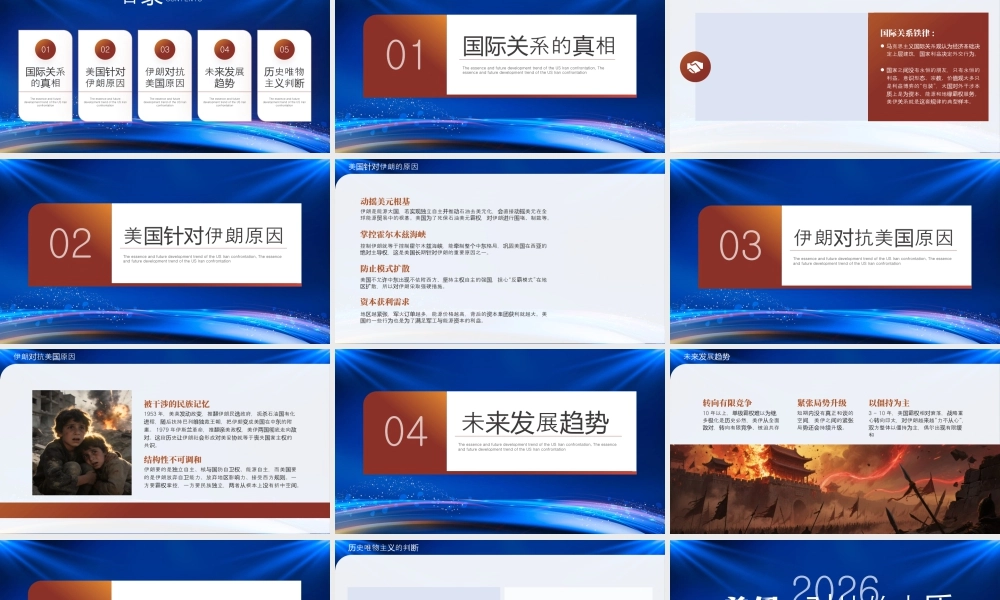Click the 掌控霍尔木兹海峡 heading
1000x600 pixels.
coord(393,235)
